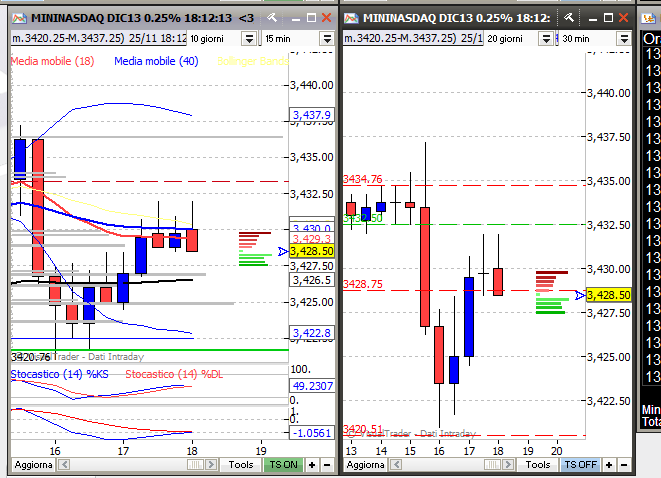Toggle TS ON in left chart
Image resolution: width=661 pixels, height=478 pixels.
284,465
